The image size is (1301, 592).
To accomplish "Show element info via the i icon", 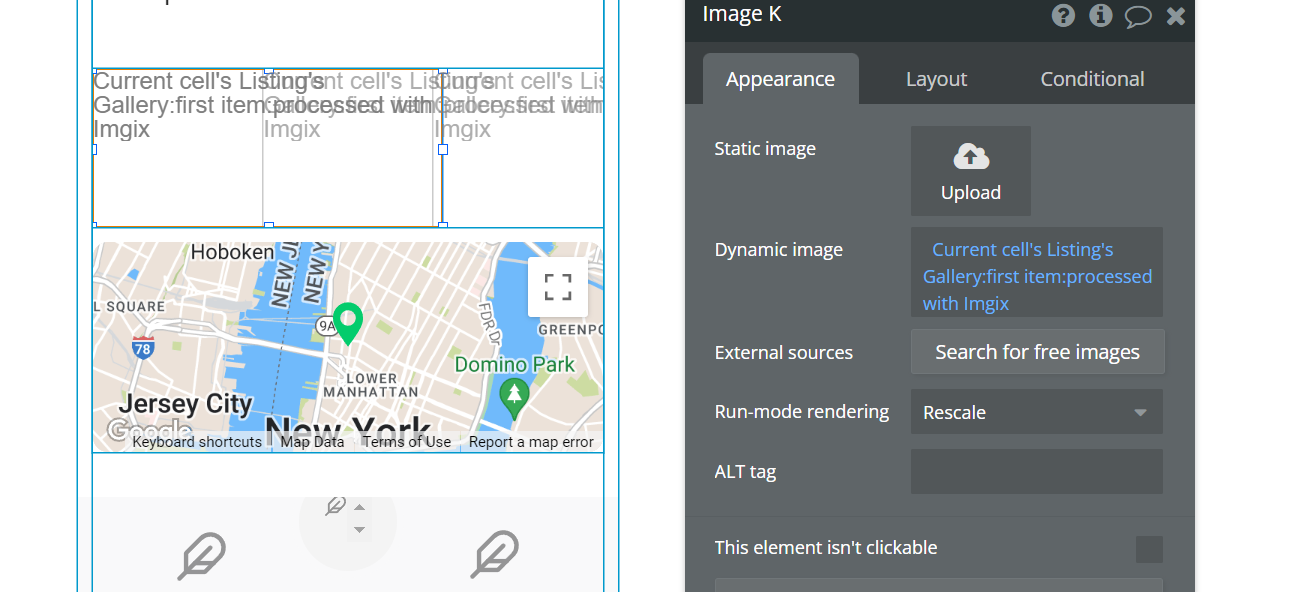I will tap(1100, 15).
